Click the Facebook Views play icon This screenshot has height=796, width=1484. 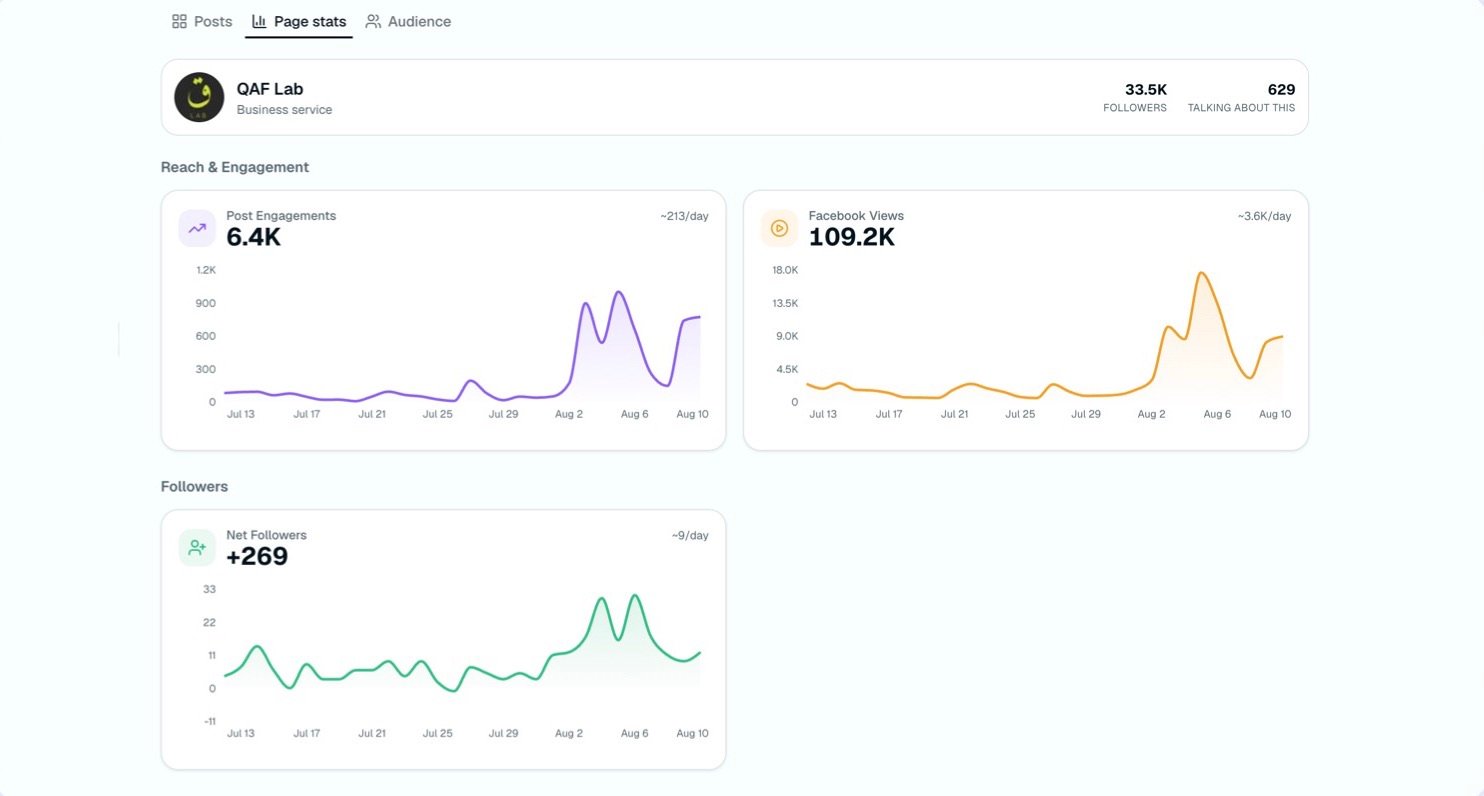click(x=779, y=228)
